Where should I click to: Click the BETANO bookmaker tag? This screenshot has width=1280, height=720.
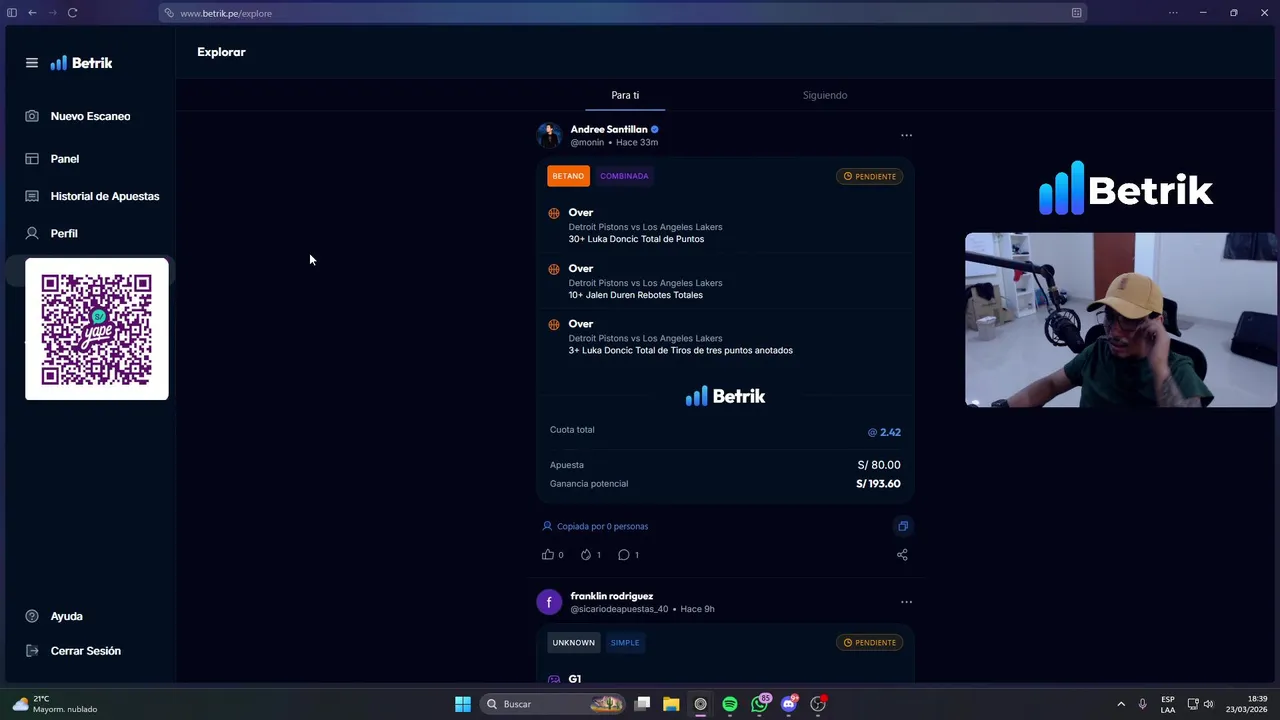point(568,176)
